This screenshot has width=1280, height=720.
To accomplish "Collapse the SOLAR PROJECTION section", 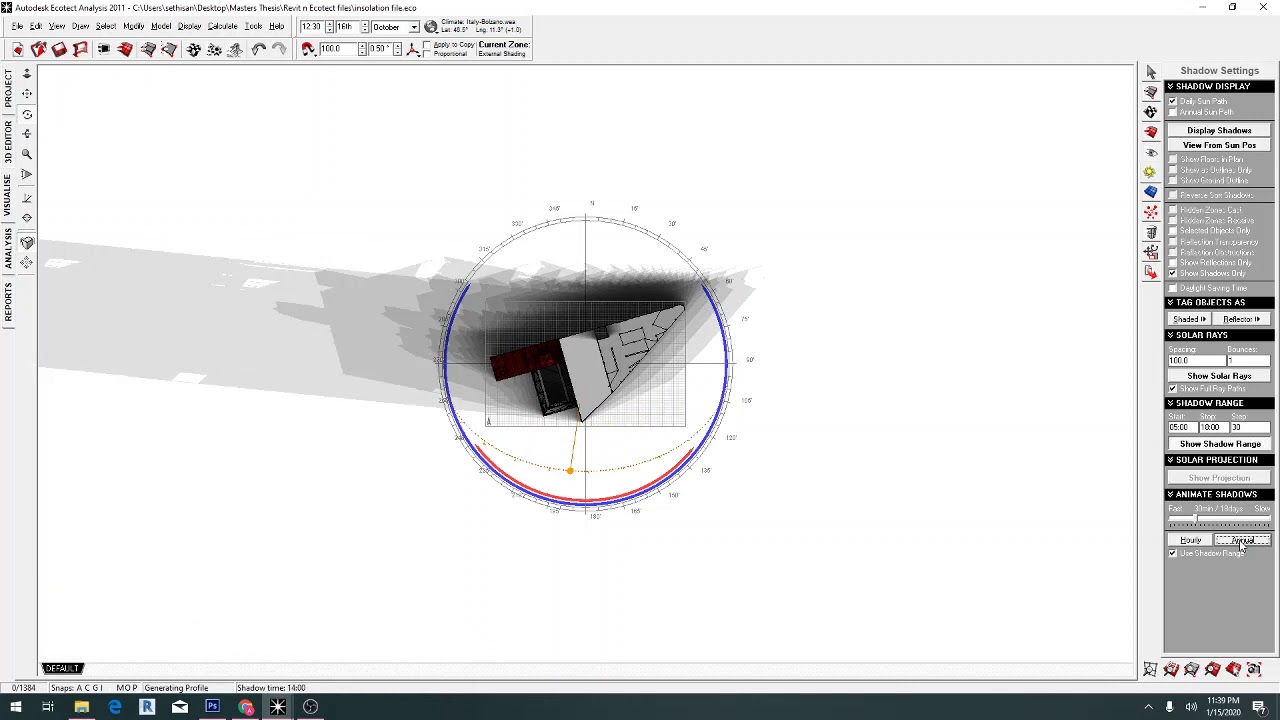I will 1219,460.
